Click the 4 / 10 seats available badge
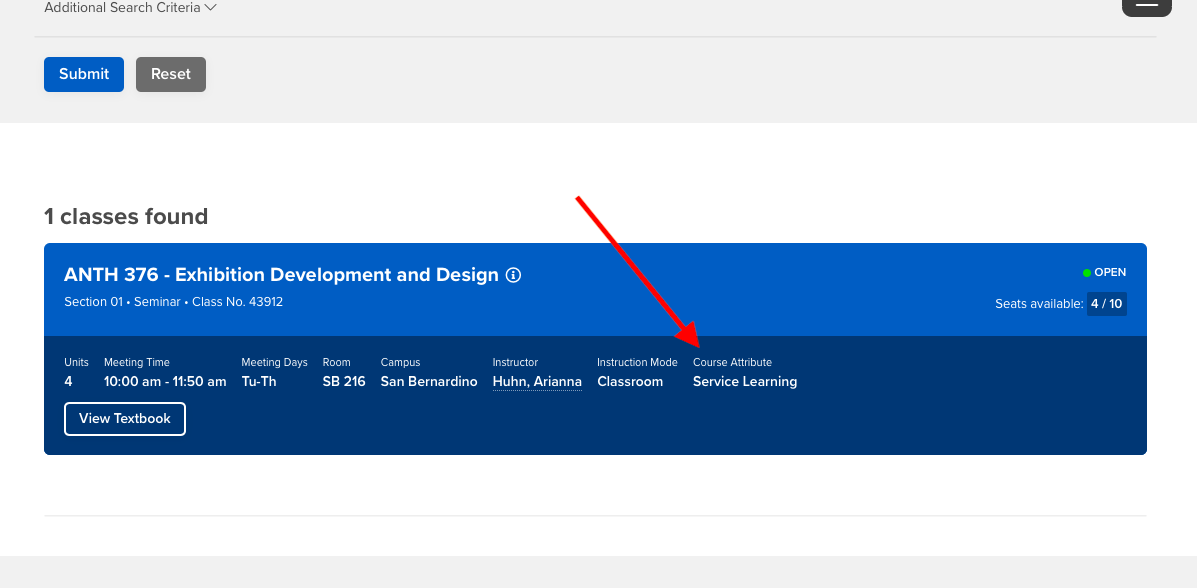The image size is (1197, 588). [x=1107, y=303]
